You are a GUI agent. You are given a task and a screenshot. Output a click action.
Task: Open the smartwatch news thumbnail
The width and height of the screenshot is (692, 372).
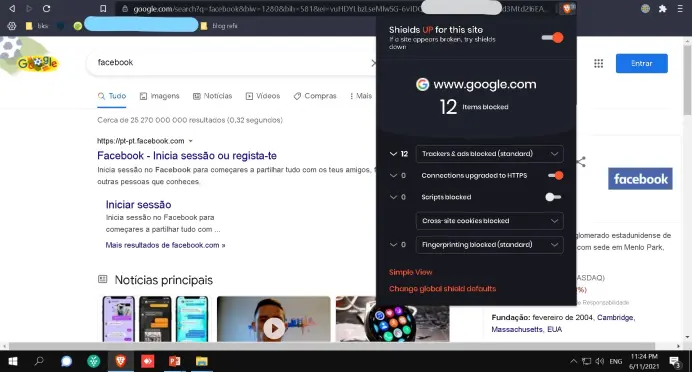pyautogui.click(x=392, y=319)
